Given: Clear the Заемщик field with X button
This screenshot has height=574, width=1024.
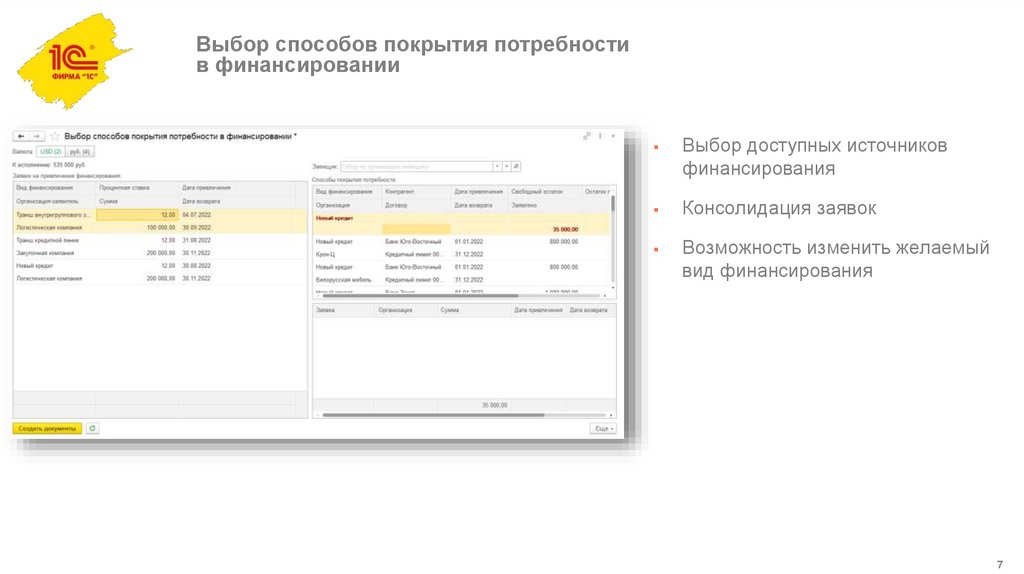Looking at the screenshot, I should tap(506, 167).
